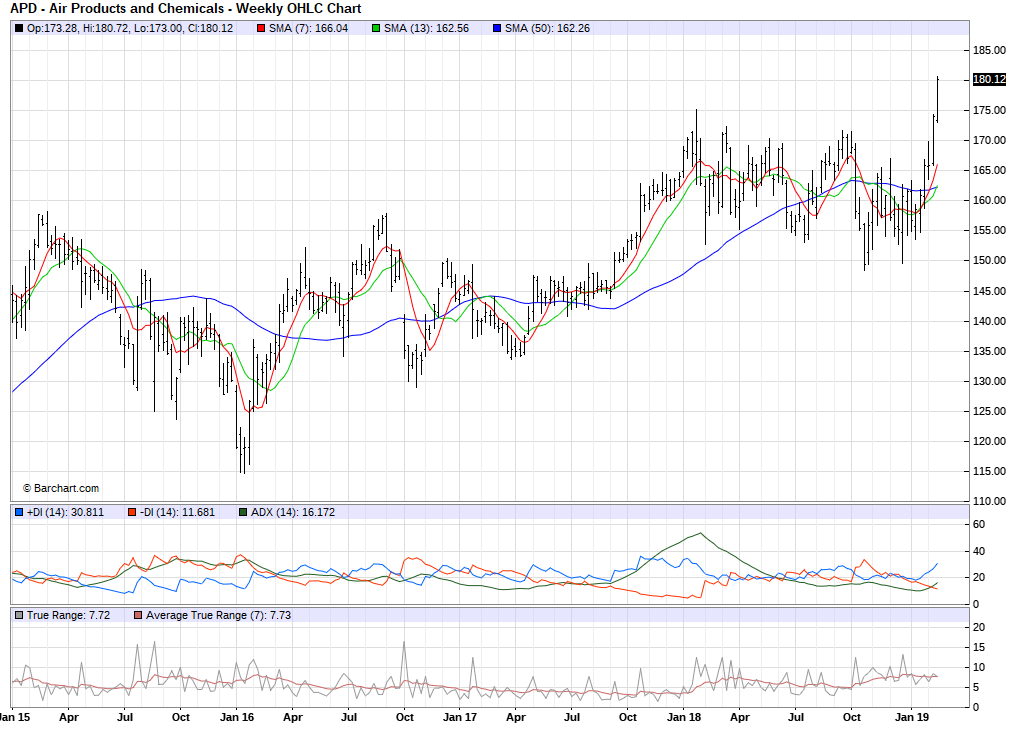The image size is (1011, 748).
Task: Click the 120.00 price axis label
Action: [989, 442]
